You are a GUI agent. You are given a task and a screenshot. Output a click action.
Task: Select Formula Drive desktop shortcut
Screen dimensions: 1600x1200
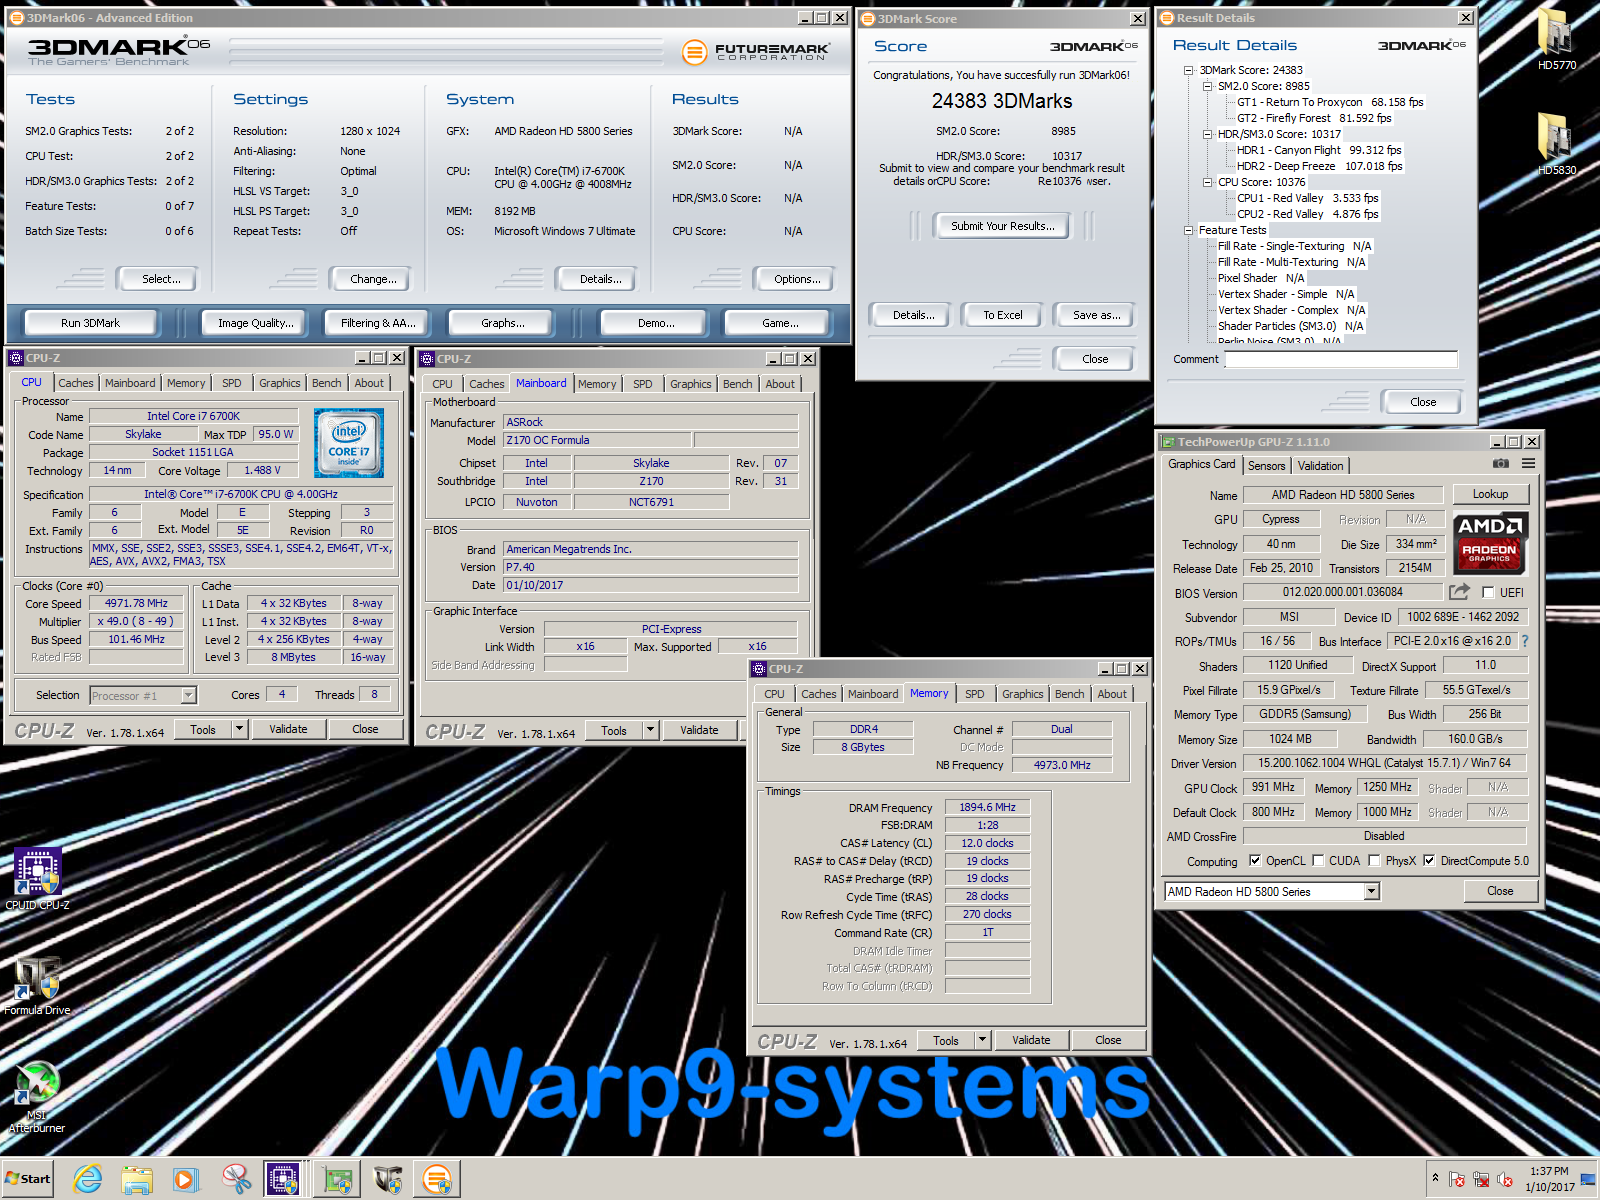(38, 986)
